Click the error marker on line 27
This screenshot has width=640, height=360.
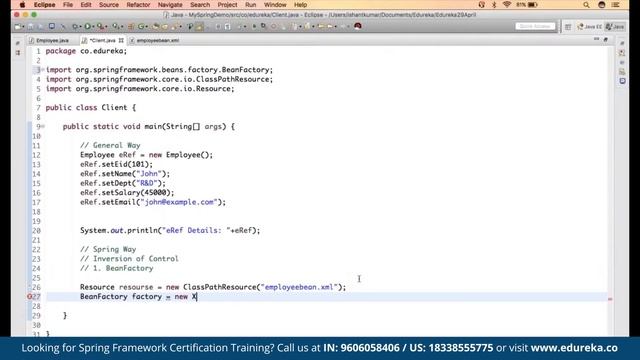point(29,297)
